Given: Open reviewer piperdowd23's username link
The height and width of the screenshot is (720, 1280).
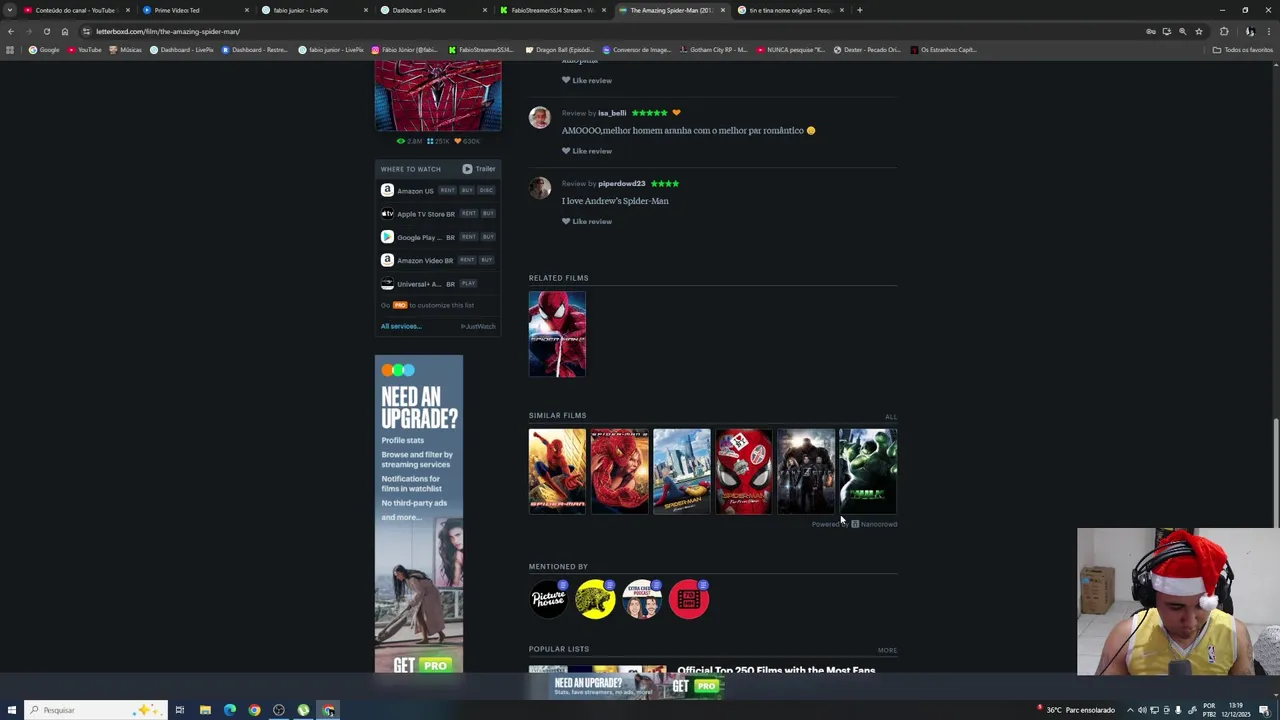Looking at the screenshot, I should (621, 184).
